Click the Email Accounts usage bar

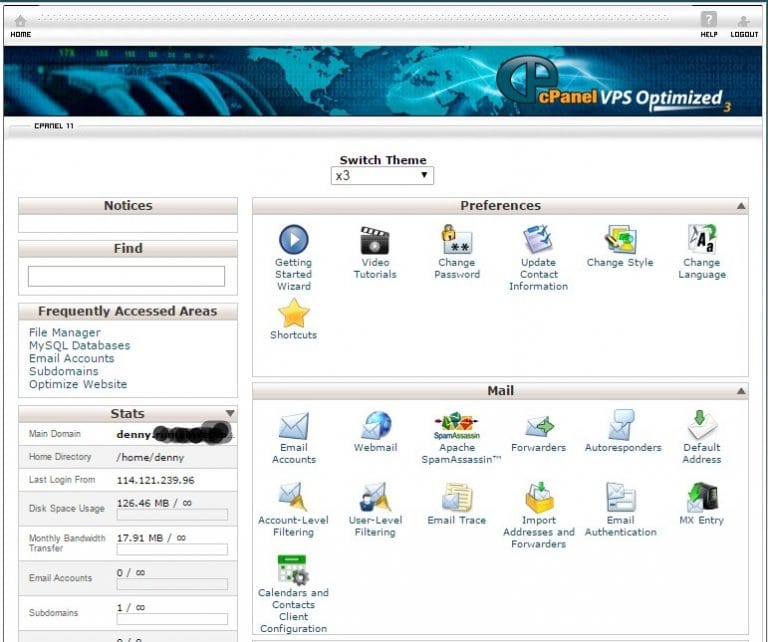point(172,584)
